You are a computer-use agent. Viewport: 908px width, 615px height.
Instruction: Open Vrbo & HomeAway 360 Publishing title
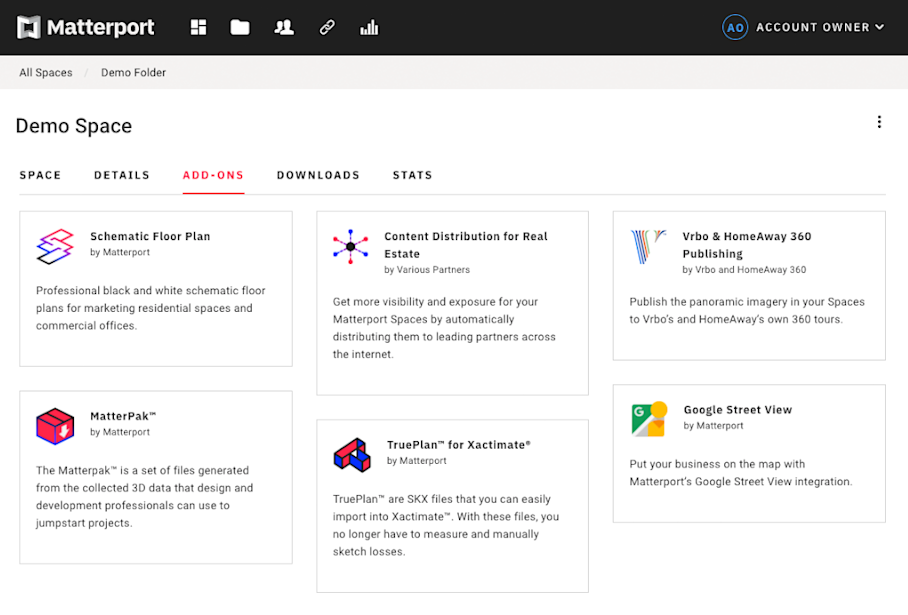pyautogui.click(x=746, y=245)
